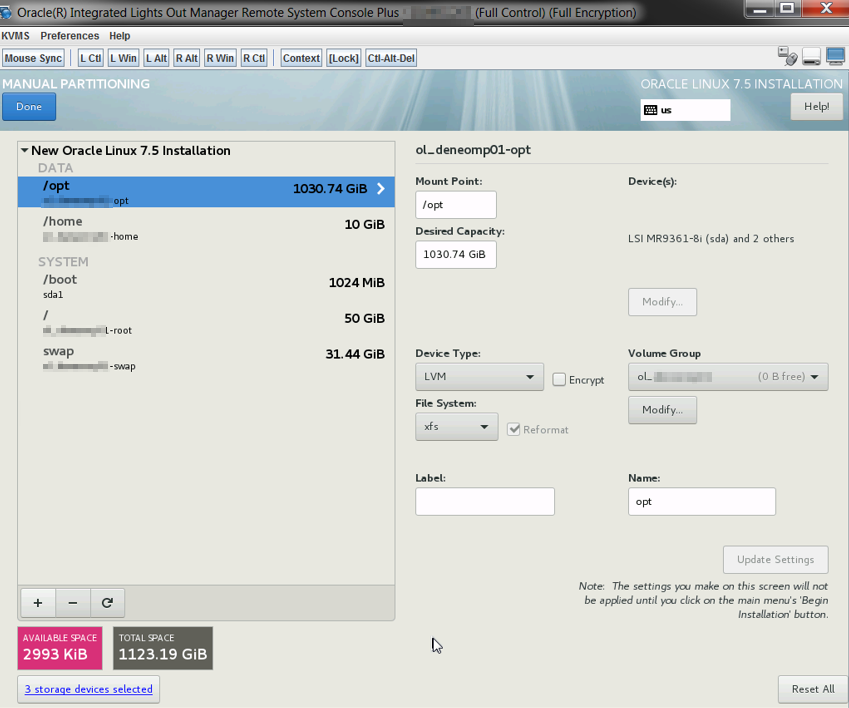The image size is (849, 708).
Task: Click the Update Settings button
Action: 775,559
